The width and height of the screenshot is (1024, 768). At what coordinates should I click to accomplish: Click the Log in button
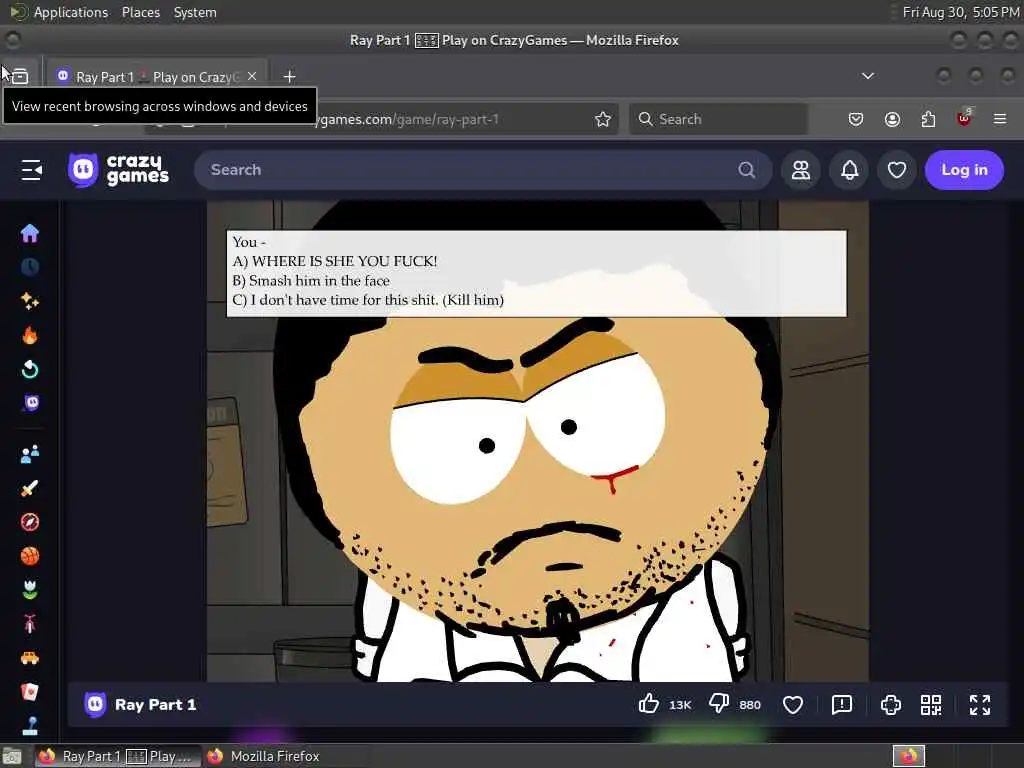[x=964, y=170]
